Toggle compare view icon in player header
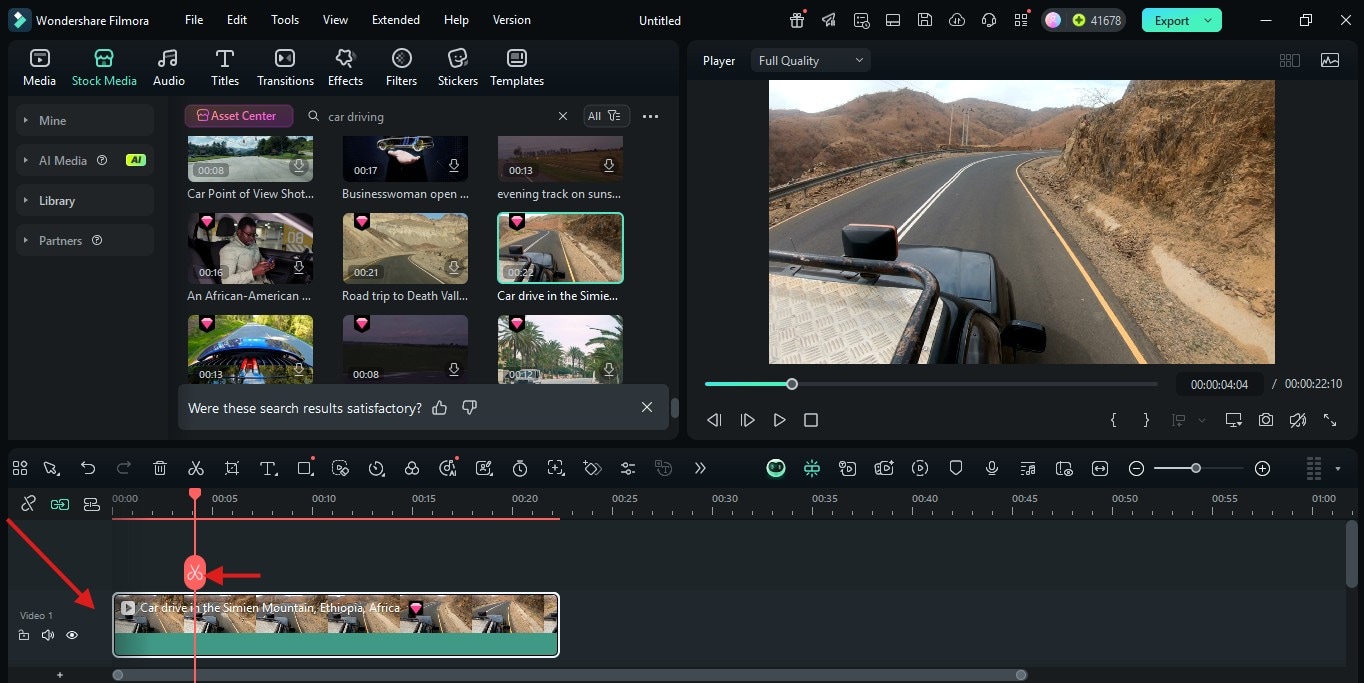Viewport: 1364px width, 683px height. point(1290,60)
